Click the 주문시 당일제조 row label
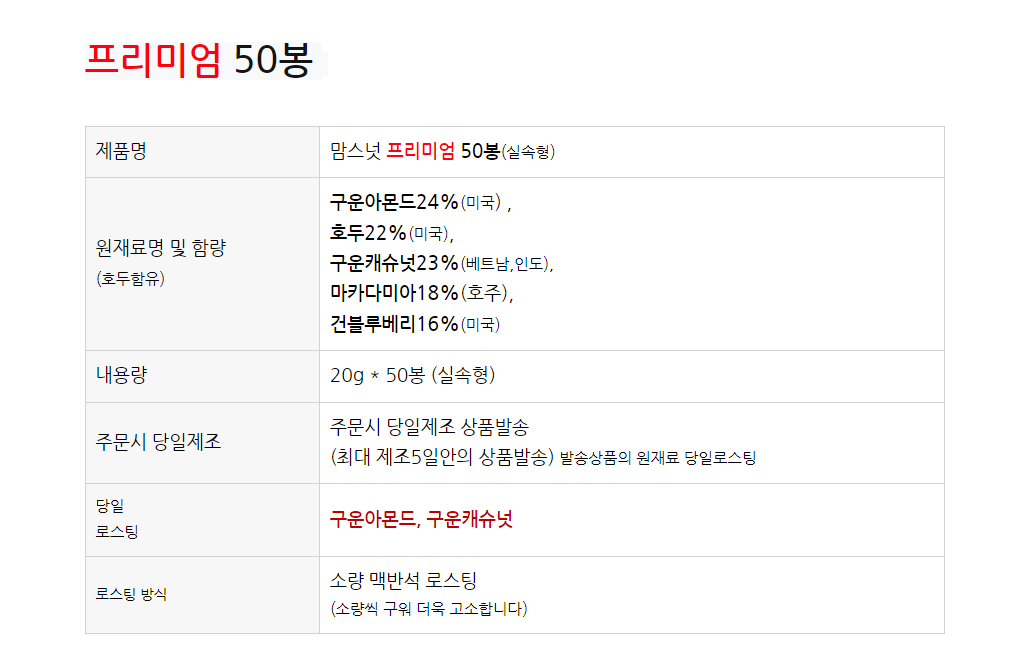 click(158, 442)
